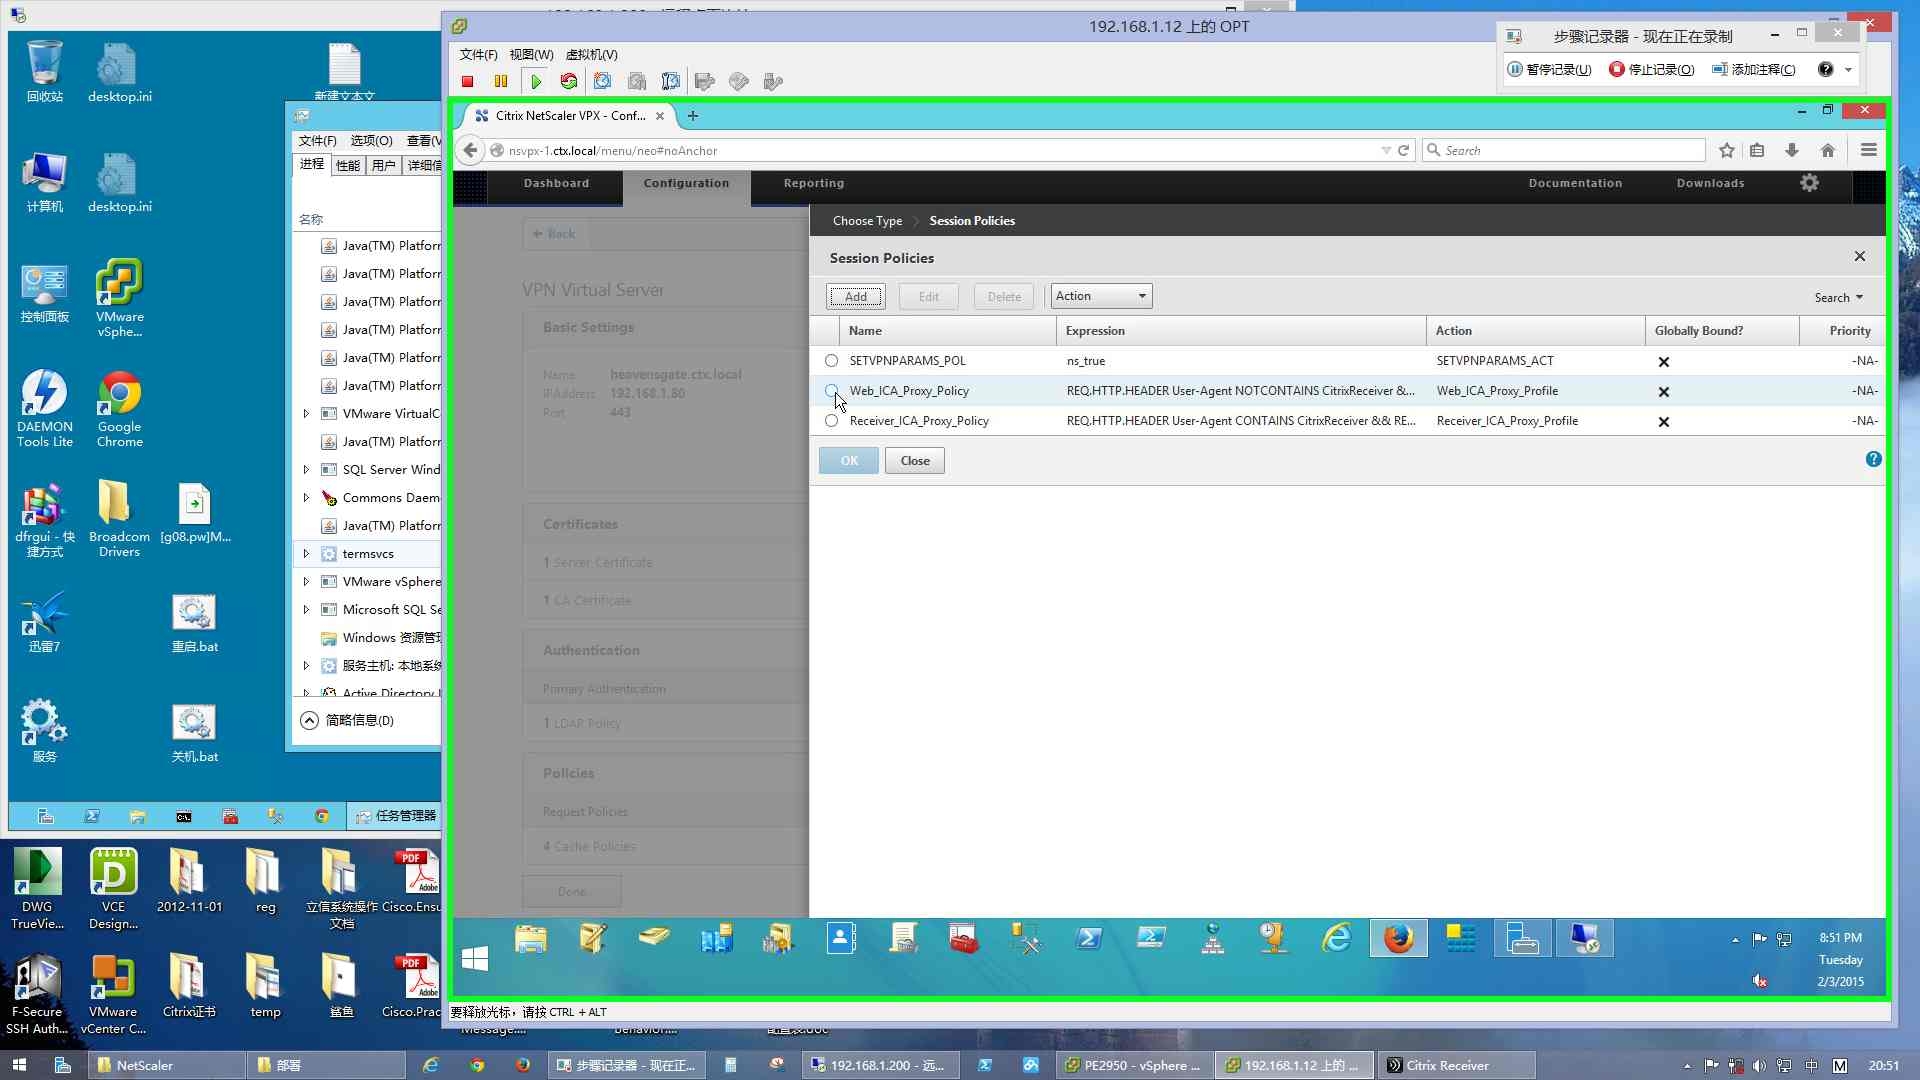The width and height of the screenshot is (1920, 1080).
Task: Open DAEMON Tools Lite desktop icon
Action: pos(45,409)
